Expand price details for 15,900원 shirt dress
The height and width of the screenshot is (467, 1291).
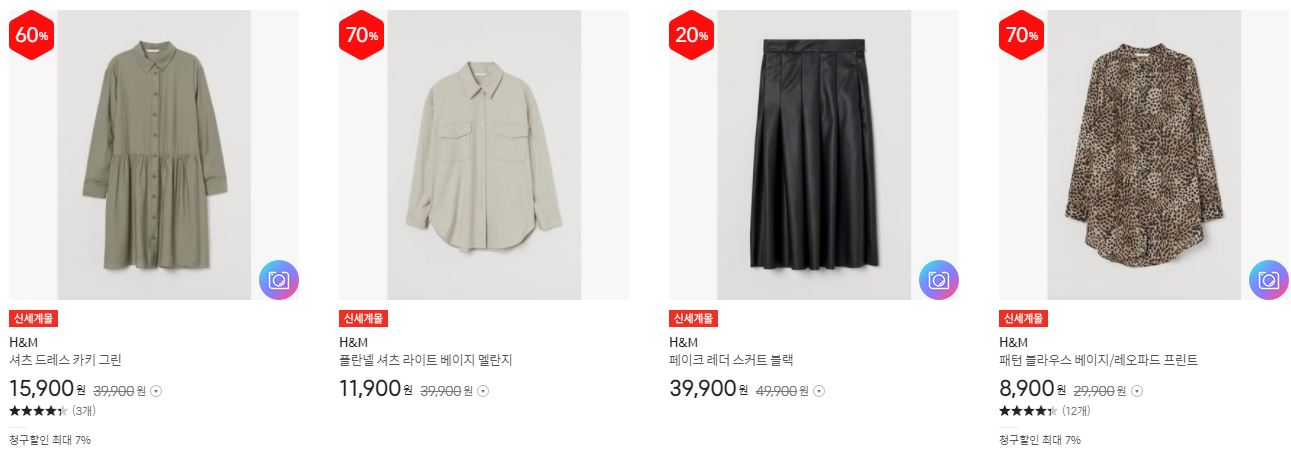[156, 391]
